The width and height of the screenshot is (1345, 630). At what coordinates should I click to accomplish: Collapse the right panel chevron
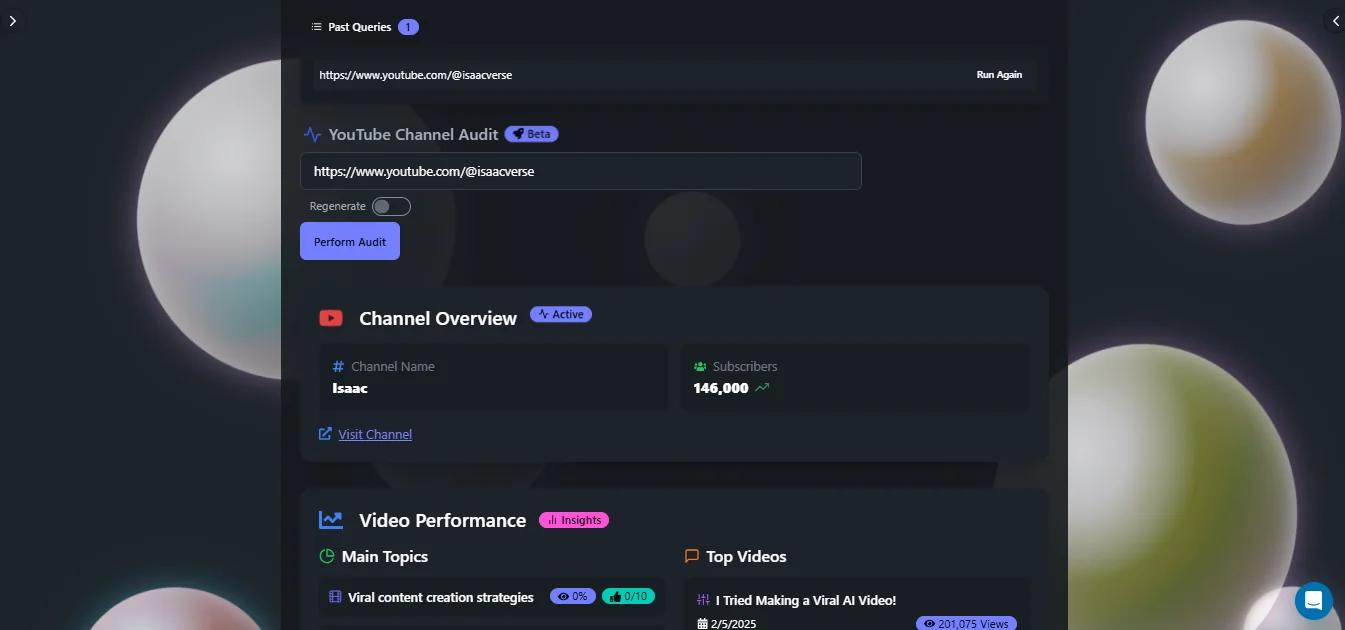pos(1335,21)
